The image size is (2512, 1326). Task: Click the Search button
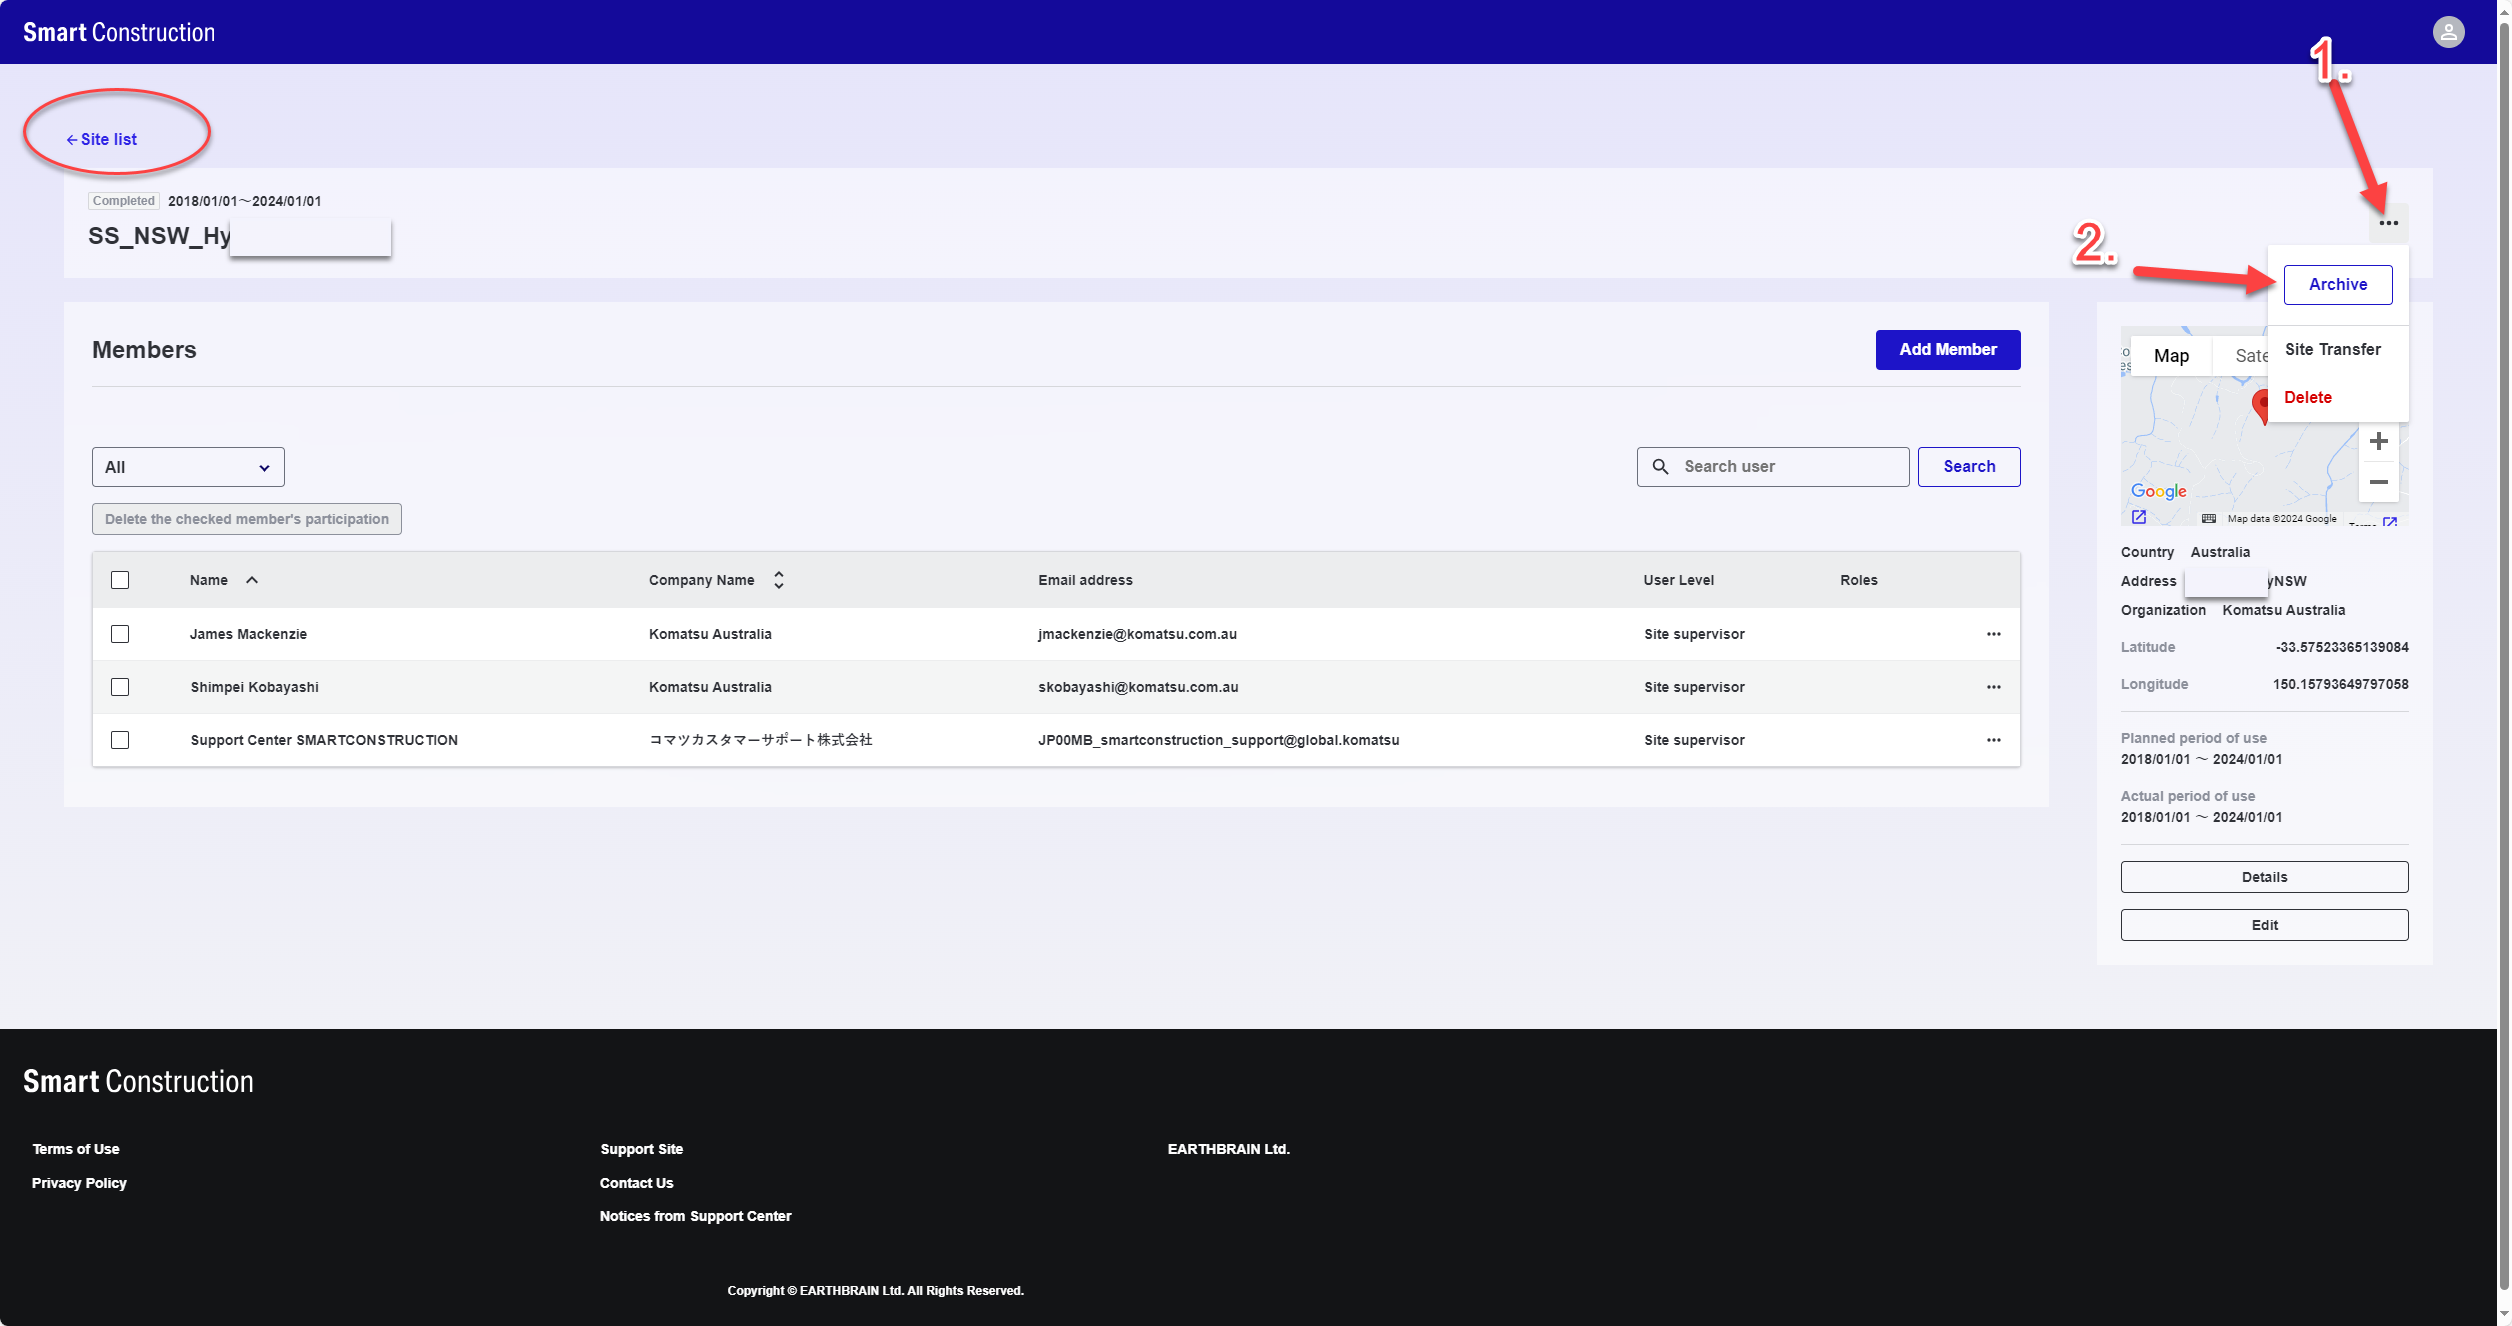1969,467
